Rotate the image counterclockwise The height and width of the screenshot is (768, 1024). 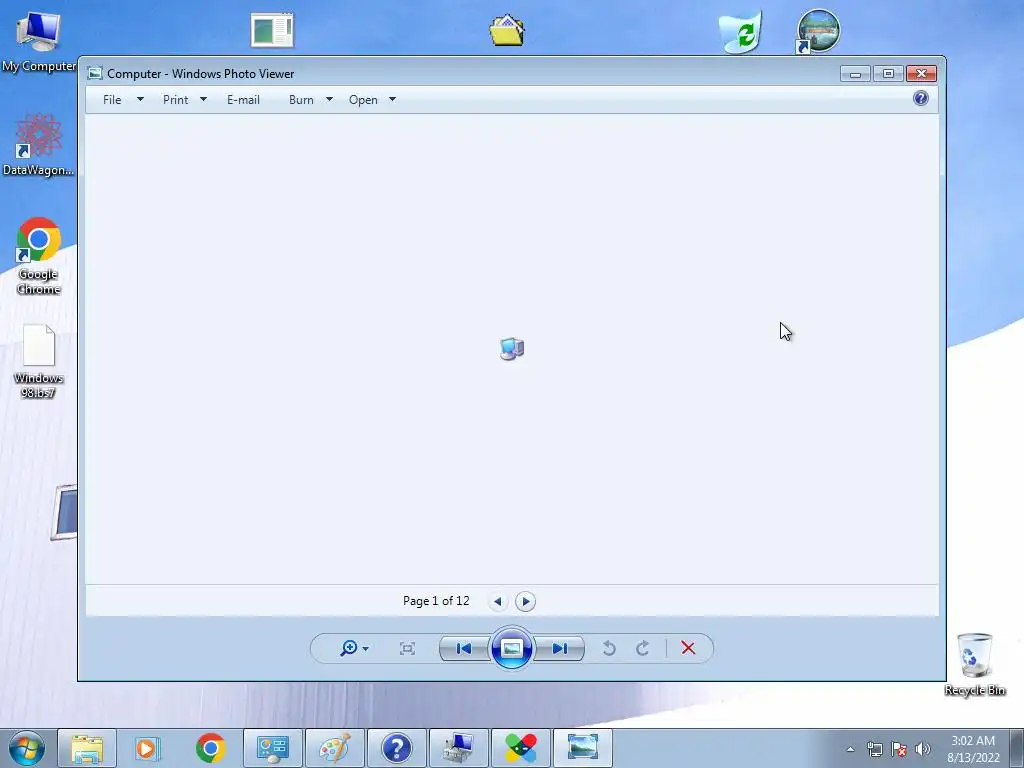click(x=609, y=648)
